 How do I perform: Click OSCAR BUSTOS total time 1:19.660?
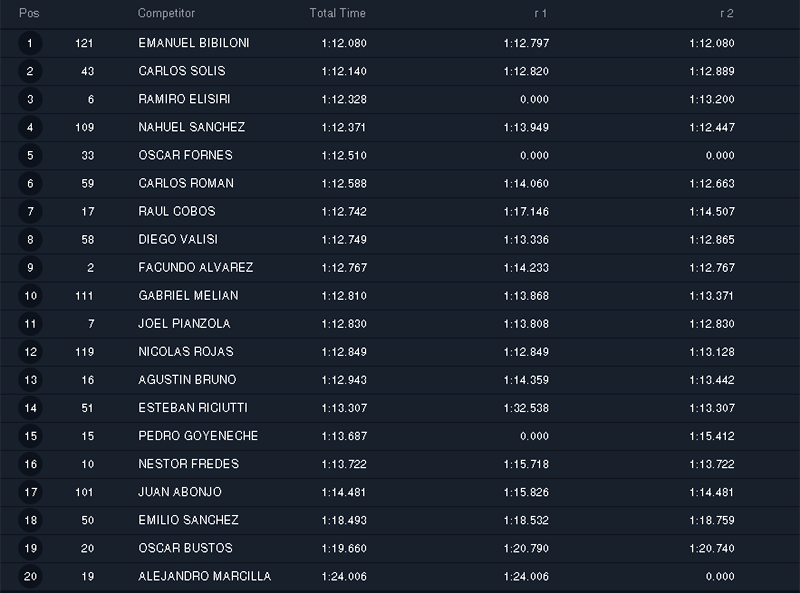pyautogui.click(x=344, y=549)
